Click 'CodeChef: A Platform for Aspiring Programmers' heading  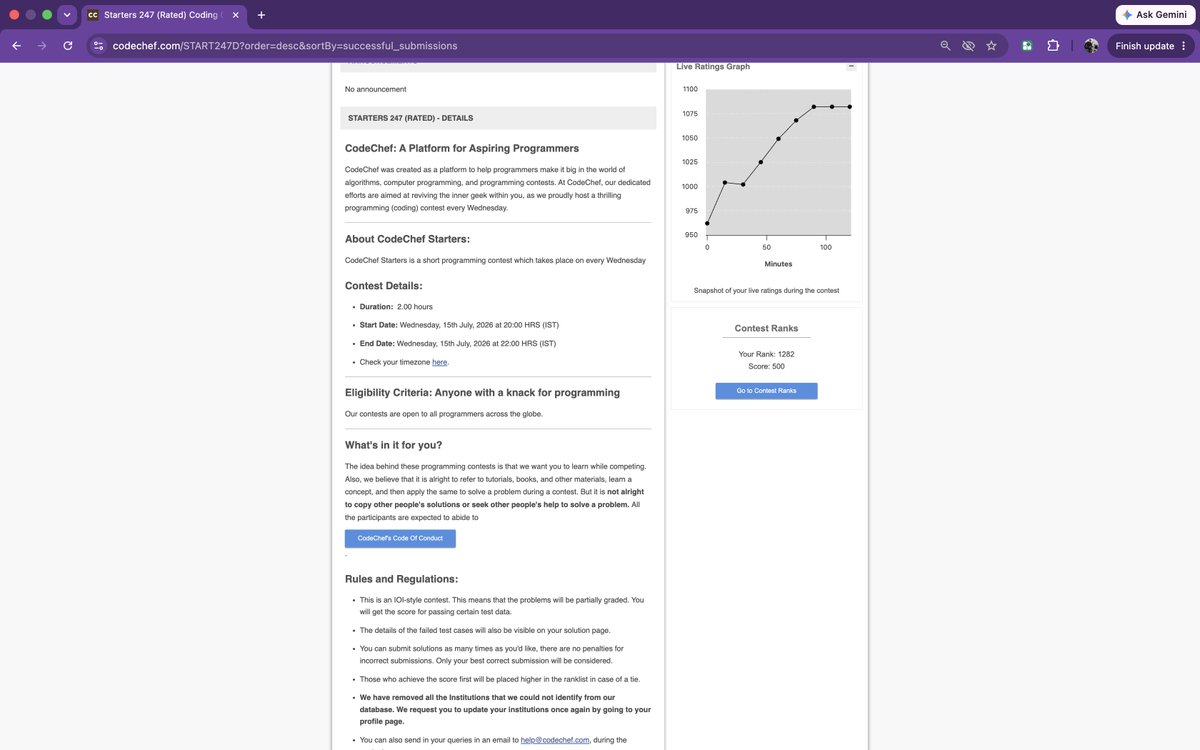pyautogui.click(x=462, y=148)
